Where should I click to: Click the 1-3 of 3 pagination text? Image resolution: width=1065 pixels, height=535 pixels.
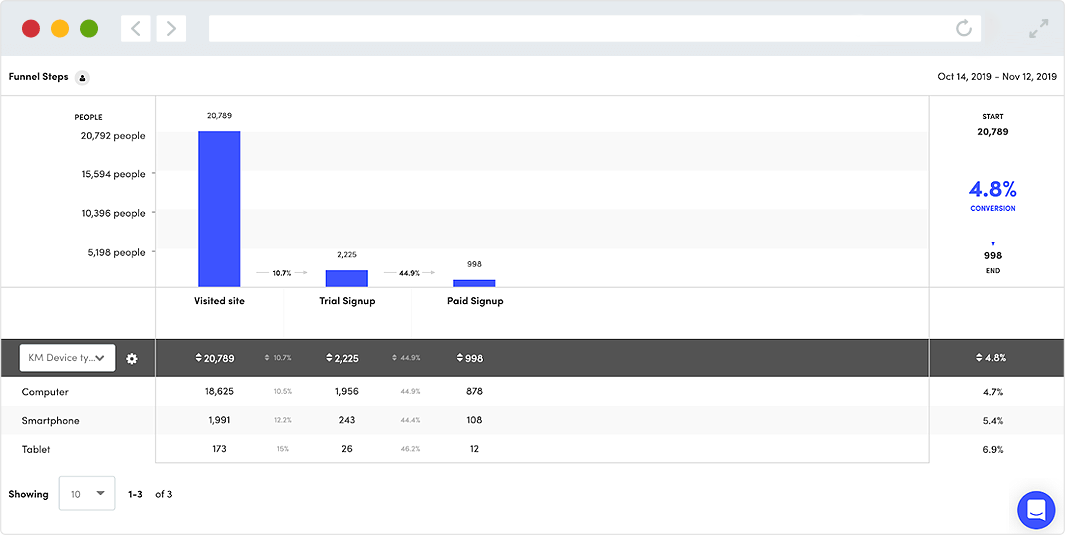point(150,494)
